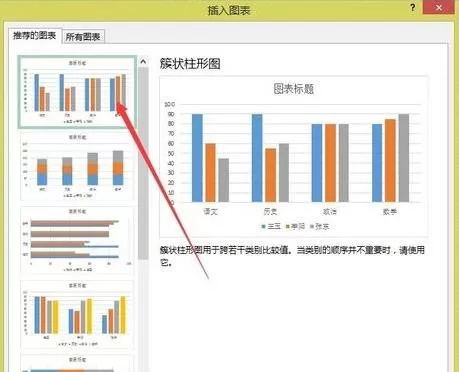Choose the clustered column chart thumbnail

pos(77,92)
